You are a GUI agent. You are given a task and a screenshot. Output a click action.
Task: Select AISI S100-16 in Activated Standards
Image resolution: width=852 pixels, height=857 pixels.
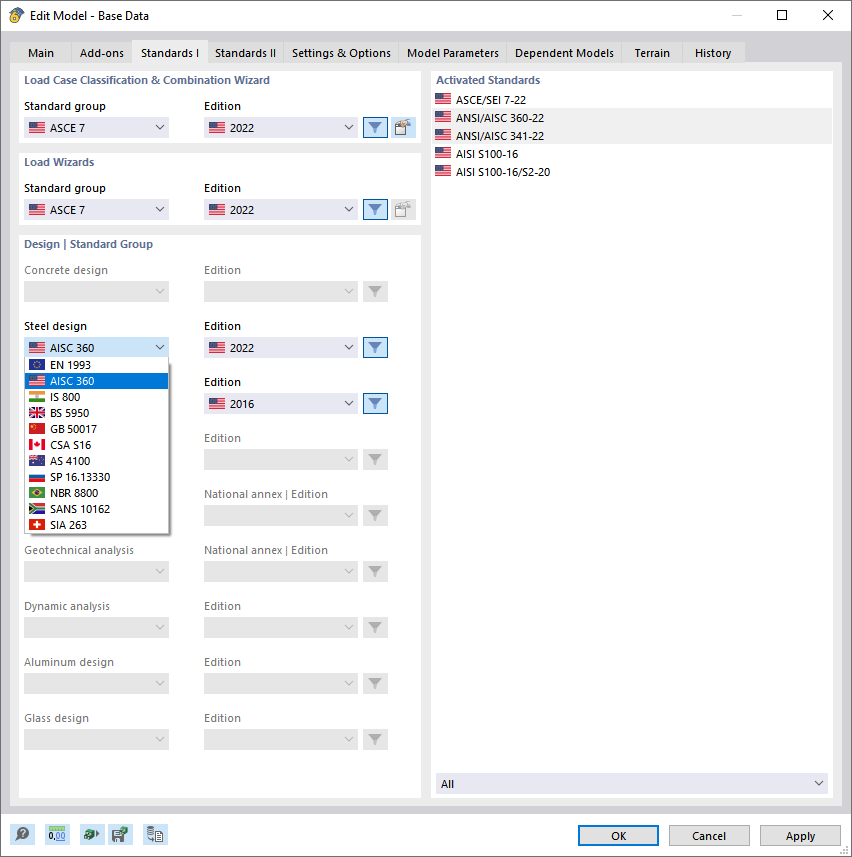[x=633, y=154]
